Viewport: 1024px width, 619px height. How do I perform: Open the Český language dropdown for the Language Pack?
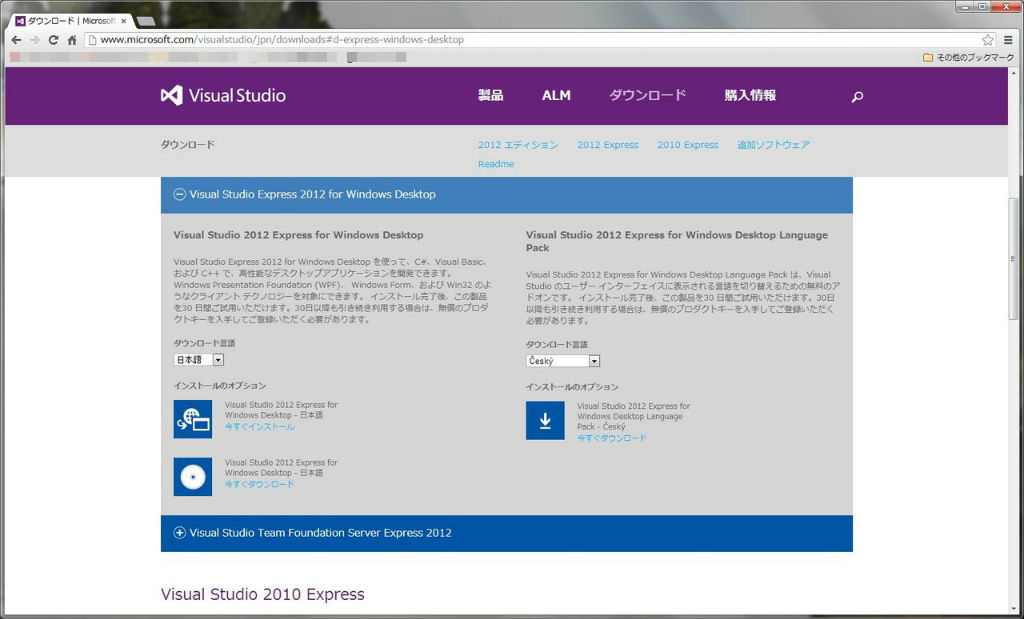pos(561,360)
